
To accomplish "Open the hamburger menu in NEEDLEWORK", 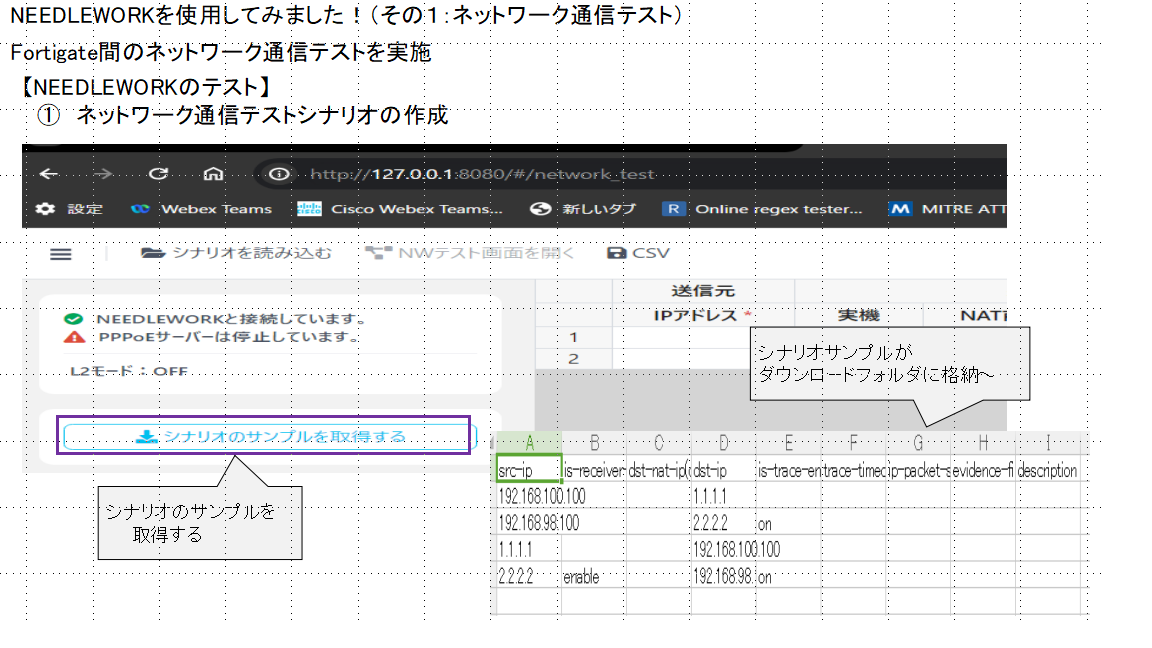I will click(x=61, y=254).
